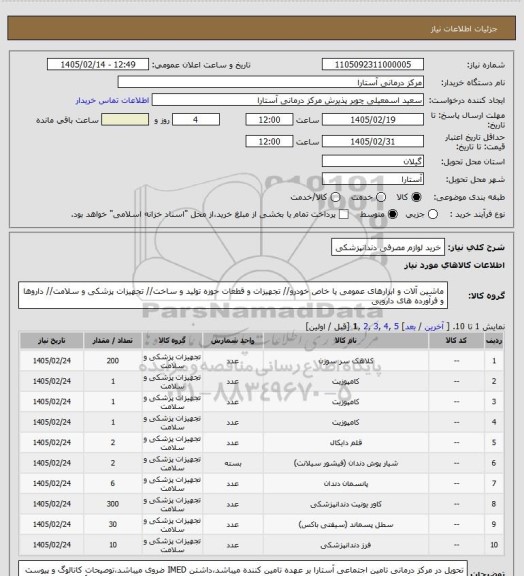Go to page 4 of items

(x=385, y=326)
